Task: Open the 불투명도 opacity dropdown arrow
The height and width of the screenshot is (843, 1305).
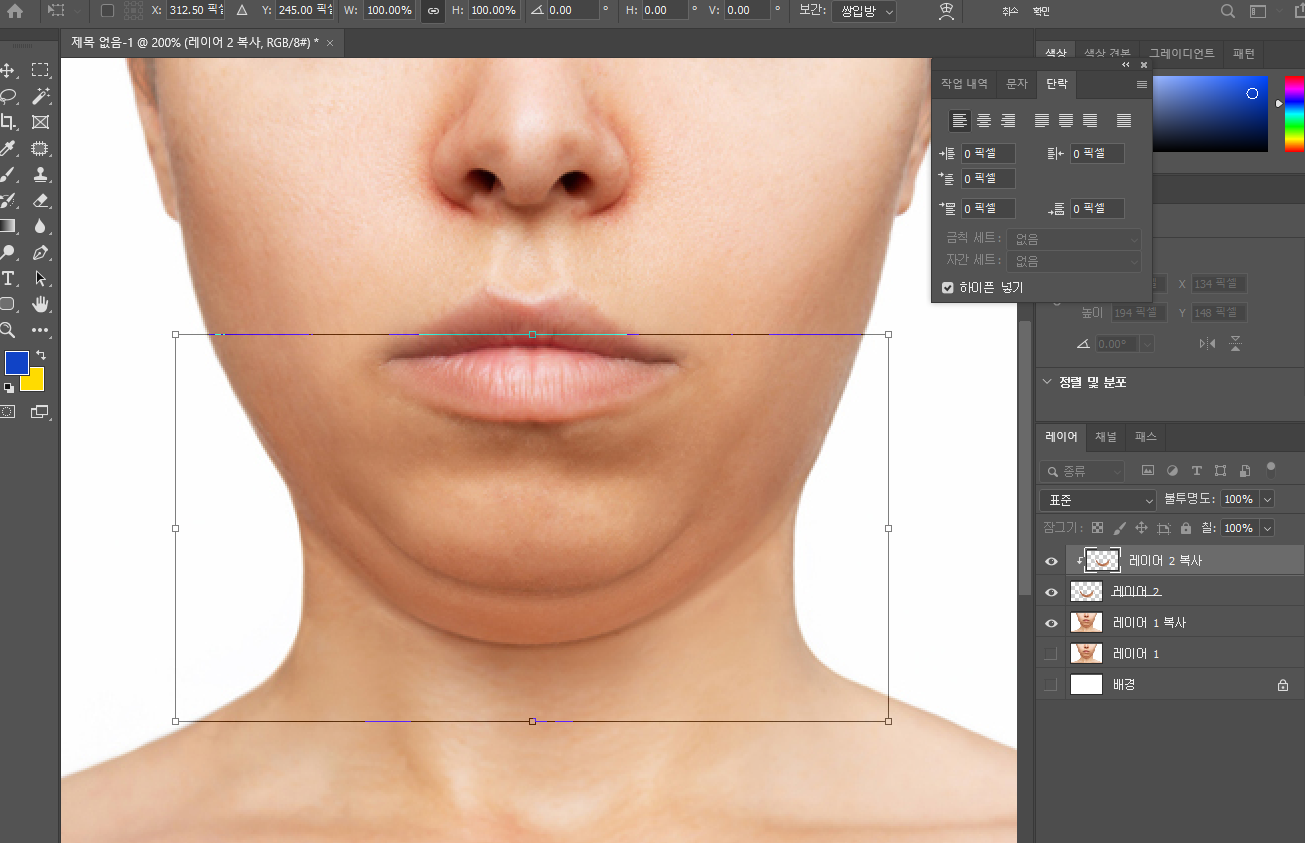Action: point(1268,499)
